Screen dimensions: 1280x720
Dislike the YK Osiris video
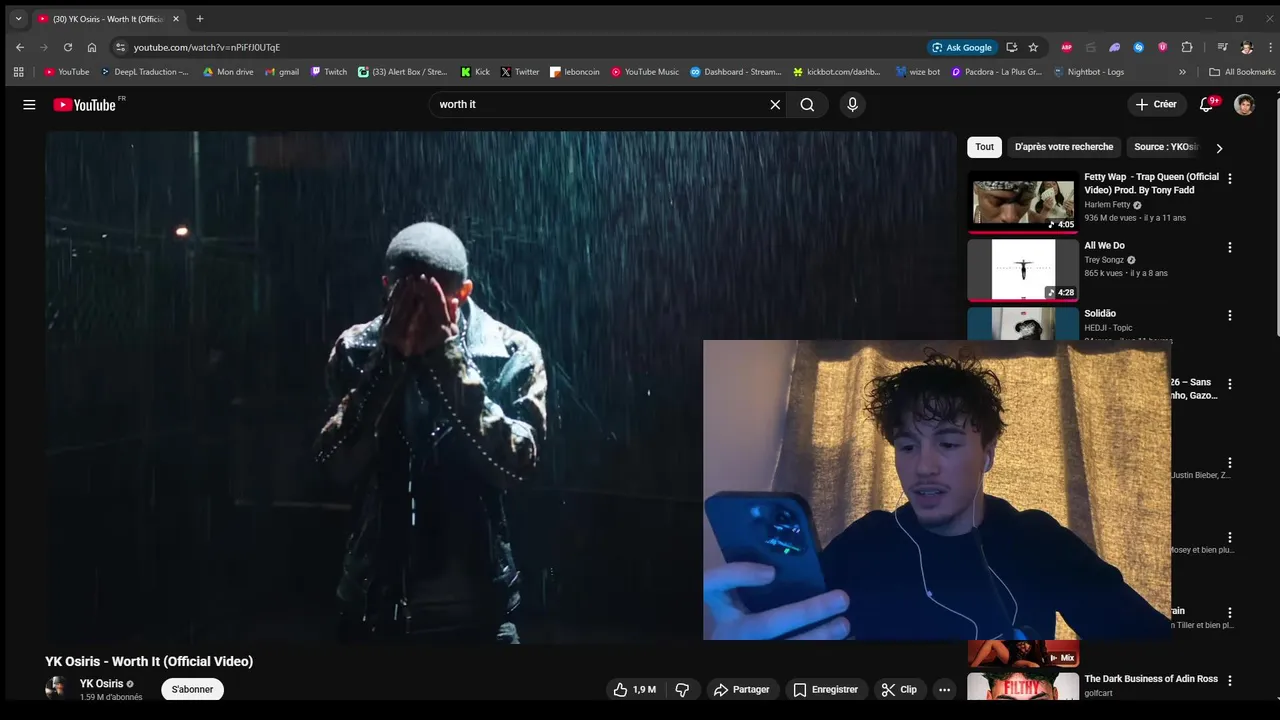(683, 690)
